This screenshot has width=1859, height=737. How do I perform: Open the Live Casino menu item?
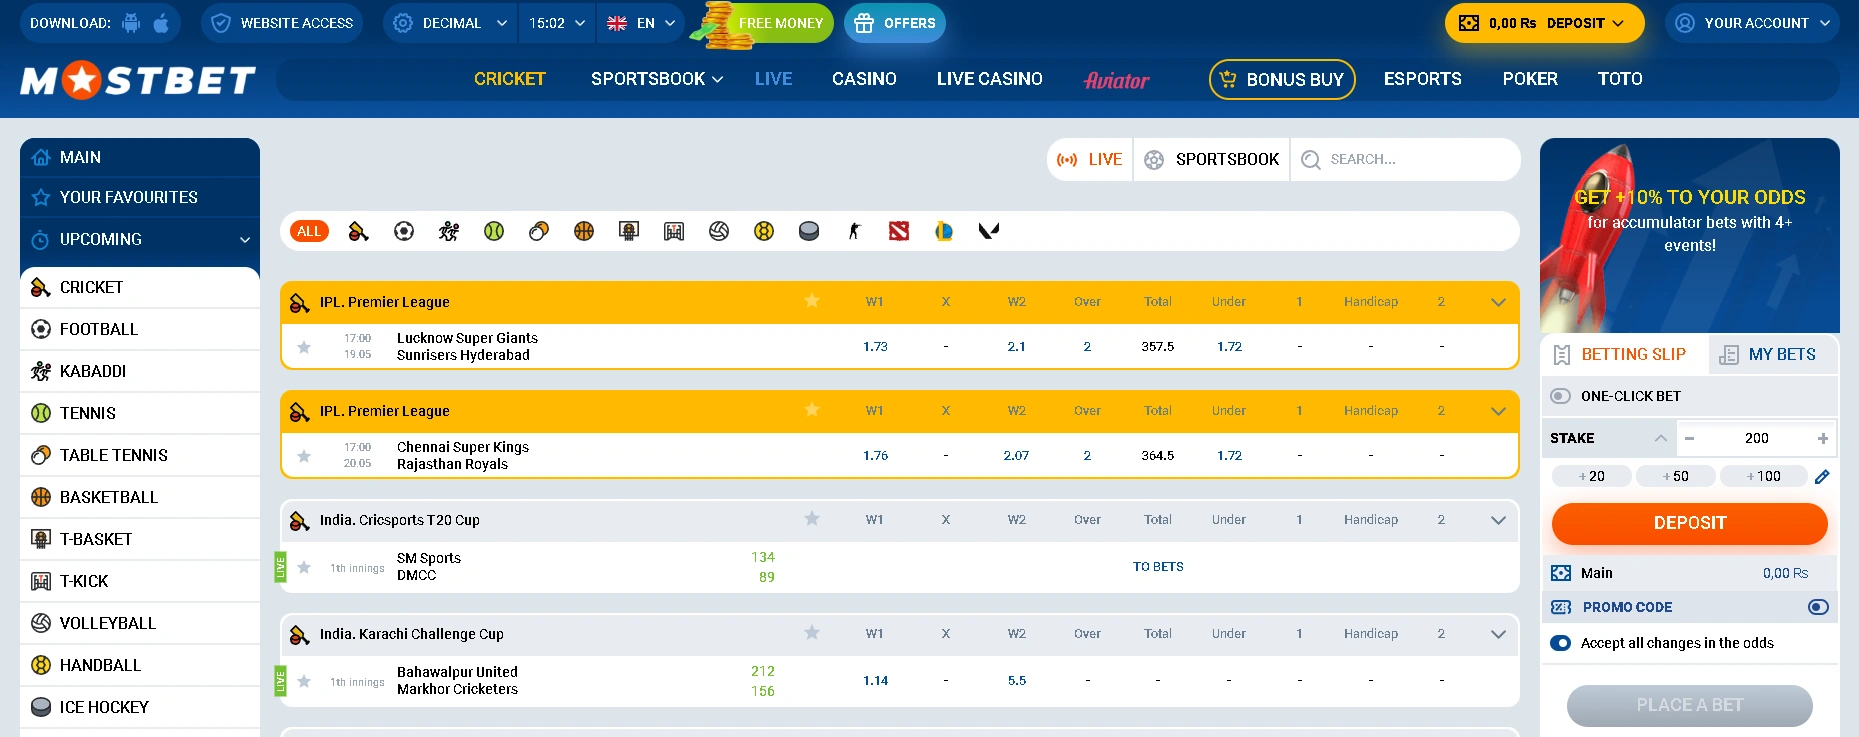pos(989,79)
